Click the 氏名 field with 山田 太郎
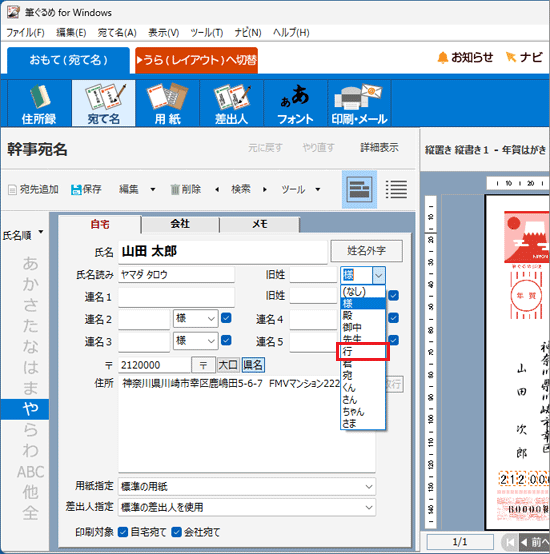Screen dimensions: 550x554 click(x=223, y=252)
